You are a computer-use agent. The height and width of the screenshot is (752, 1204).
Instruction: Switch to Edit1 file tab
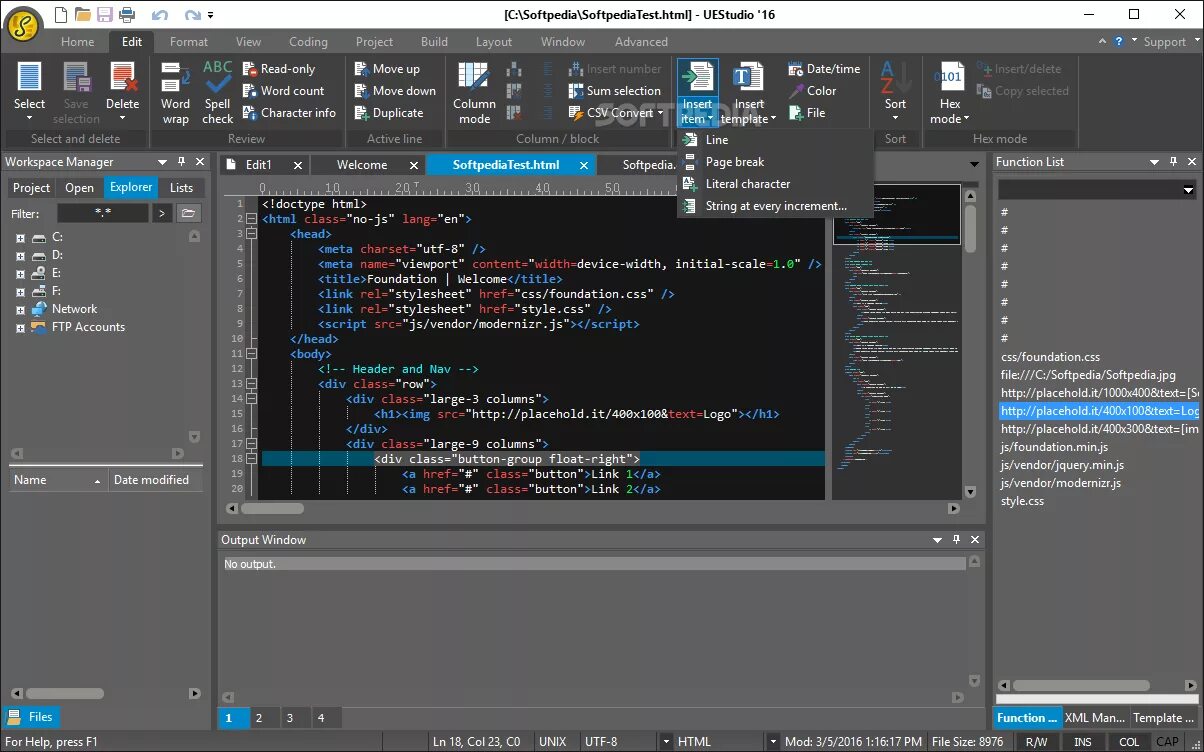[258, 165]
